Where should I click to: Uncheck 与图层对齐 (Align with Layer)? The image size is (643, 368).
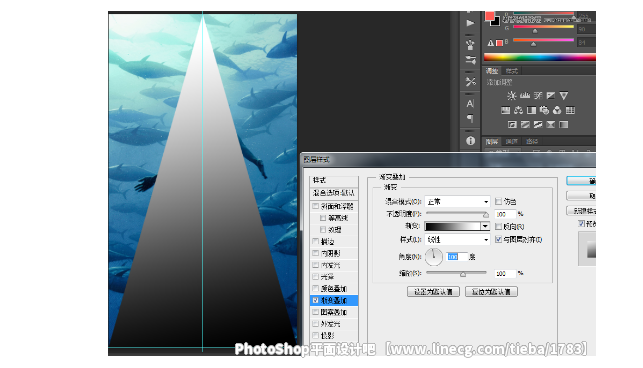(x=498, y=239)
